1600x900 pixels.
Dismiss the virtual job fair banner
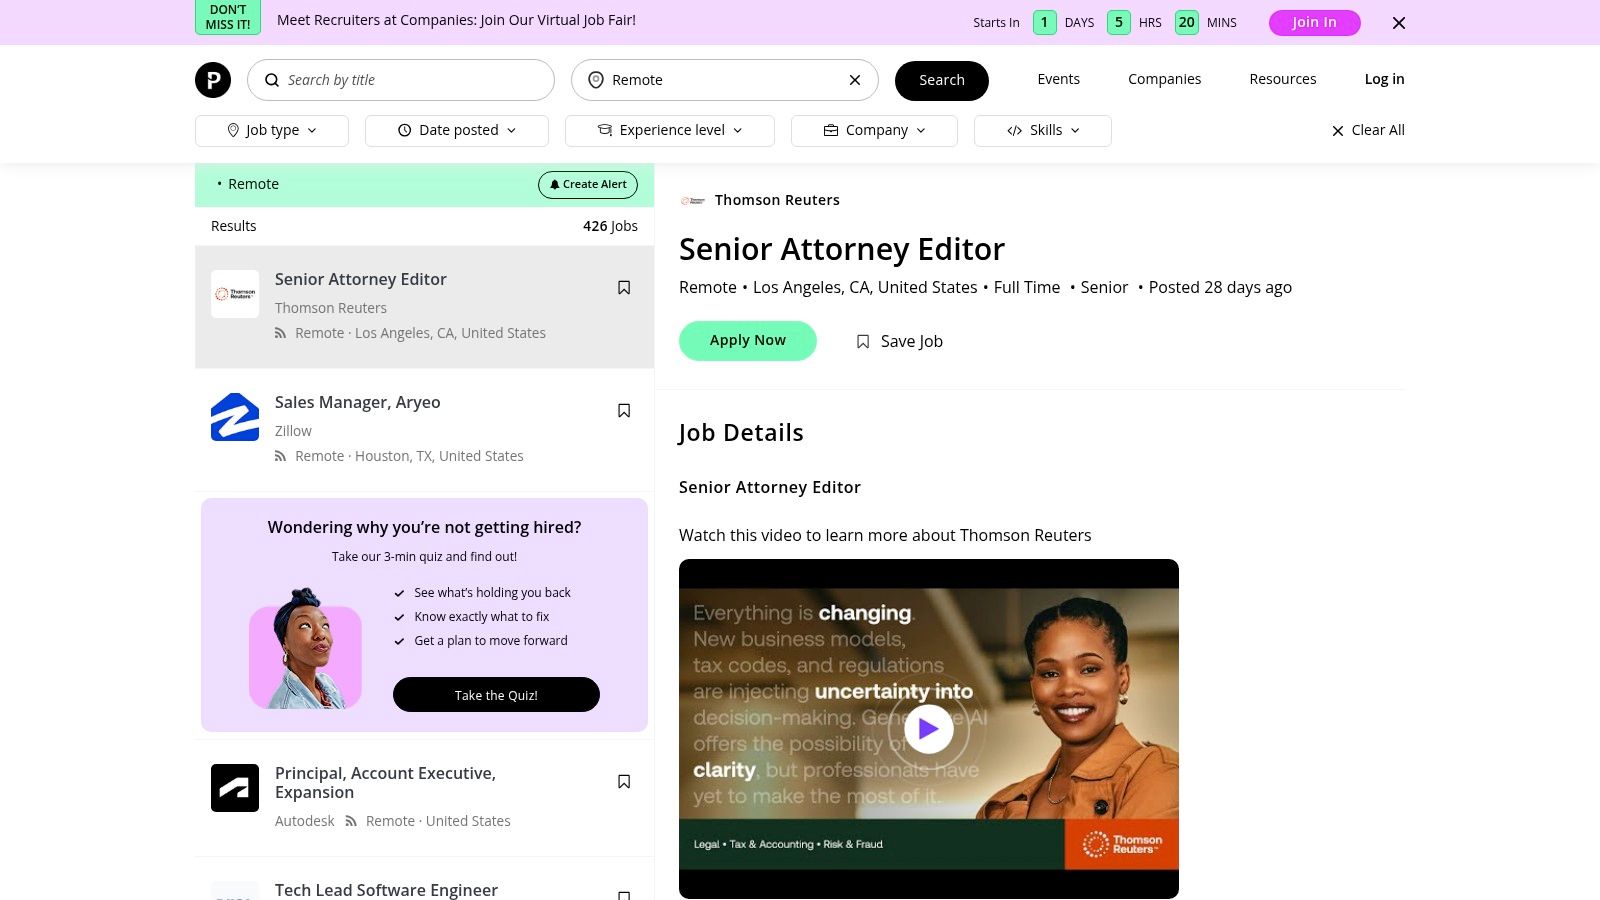coord(1399,23)
